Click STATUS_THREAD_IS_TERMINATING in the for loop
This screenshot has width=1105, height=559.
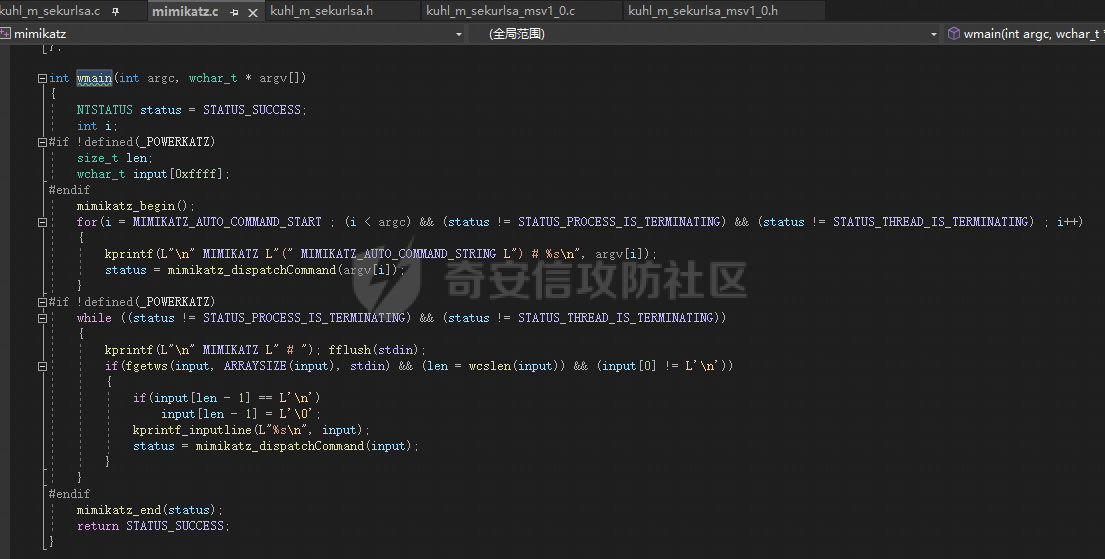(933, 222)
